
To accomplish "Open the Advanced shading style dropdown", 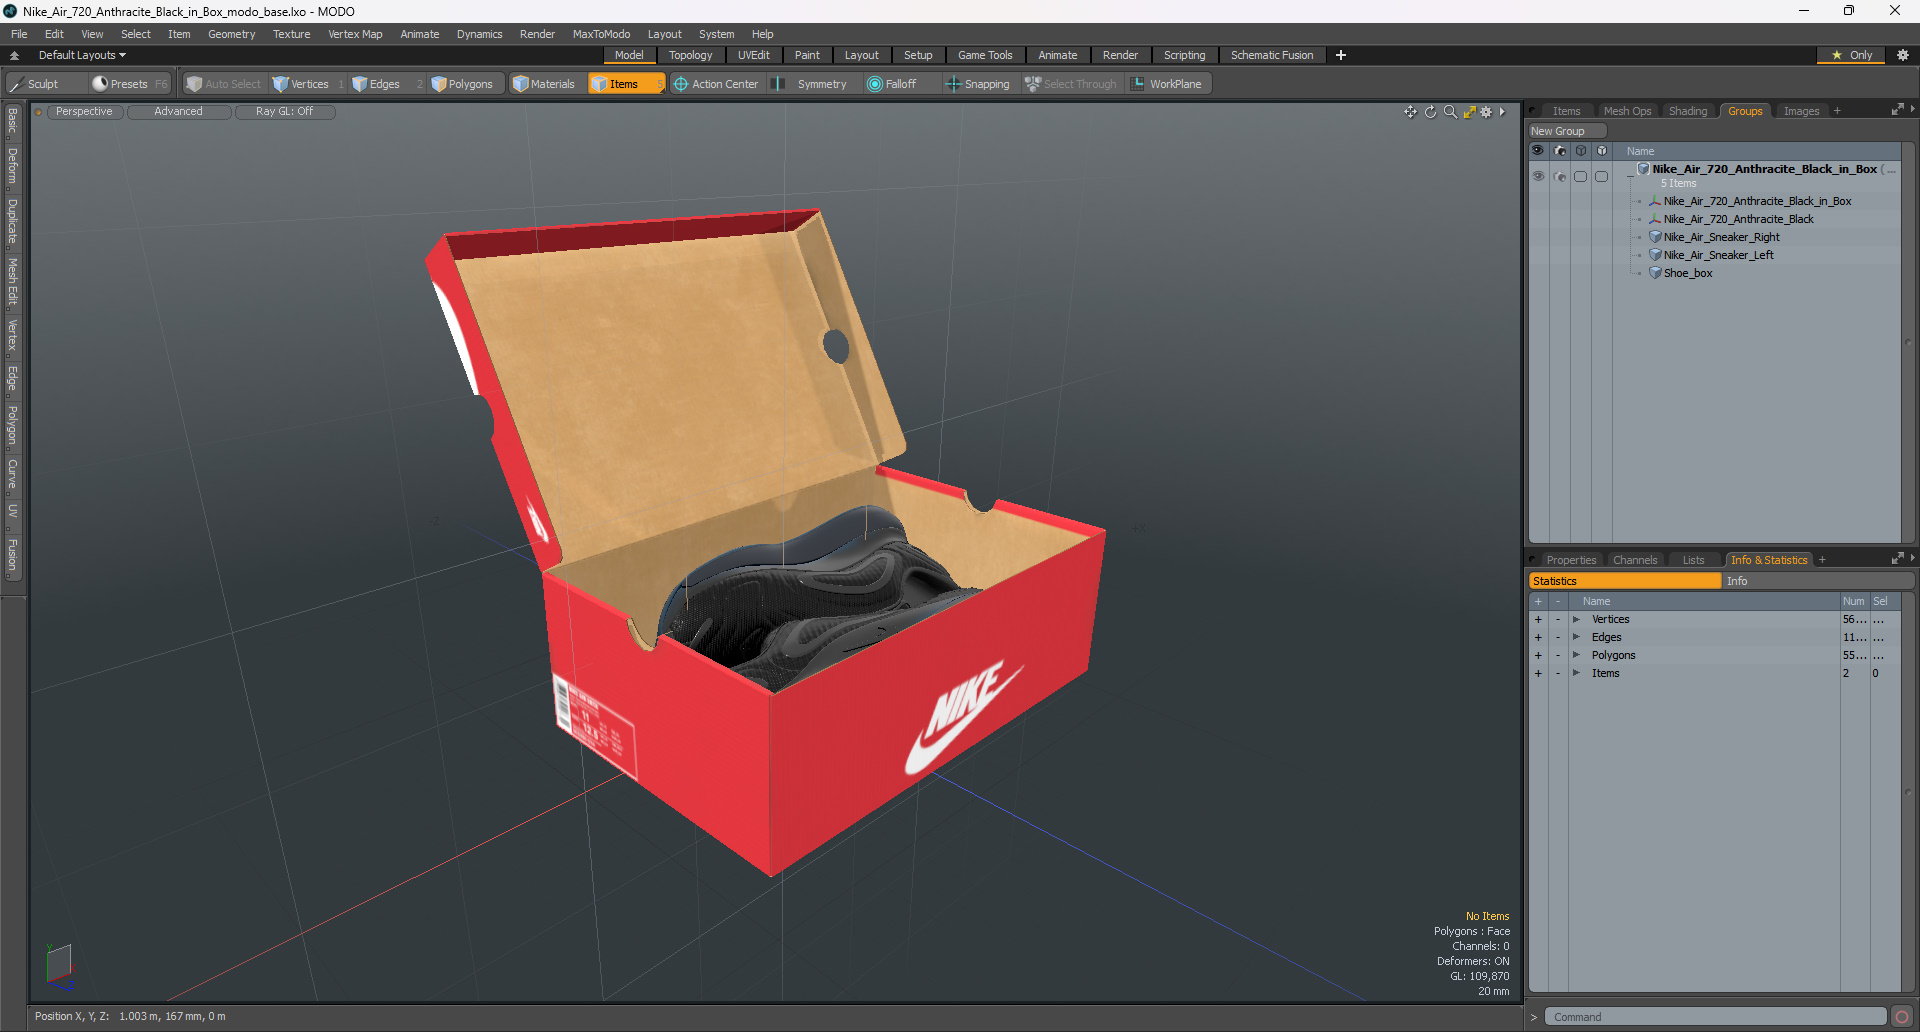I will click(178, 112).
